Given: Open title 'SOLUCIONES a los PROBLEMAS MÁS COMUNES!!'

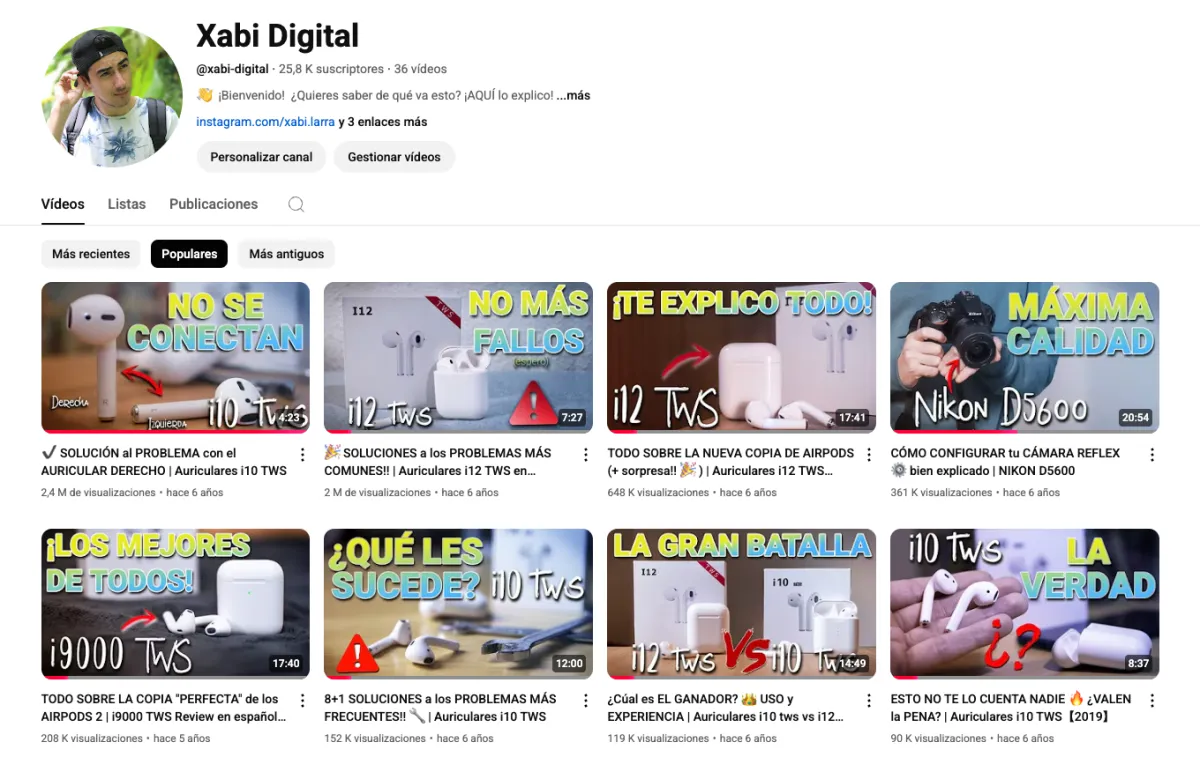Looking at the screenshot, I should [x=438, y=462].
